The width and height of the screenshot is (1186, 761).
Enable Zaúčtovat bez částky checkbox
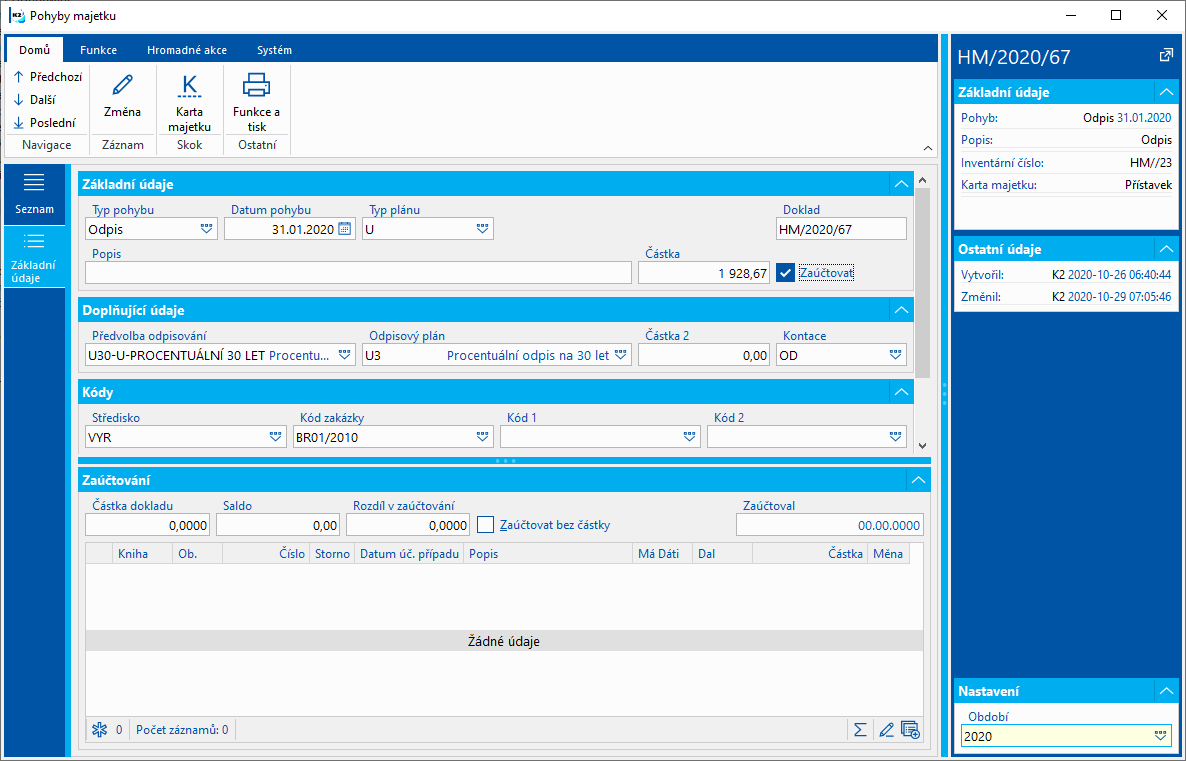[x=486, y=525]
